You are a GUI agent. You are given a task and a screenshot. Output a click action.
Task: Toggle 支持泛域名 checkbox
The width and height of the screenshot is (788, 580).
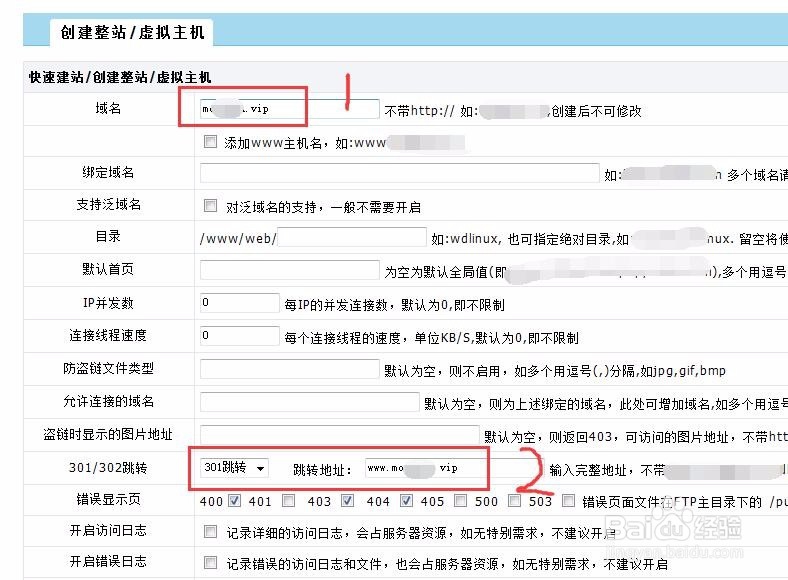click(210, 206)
